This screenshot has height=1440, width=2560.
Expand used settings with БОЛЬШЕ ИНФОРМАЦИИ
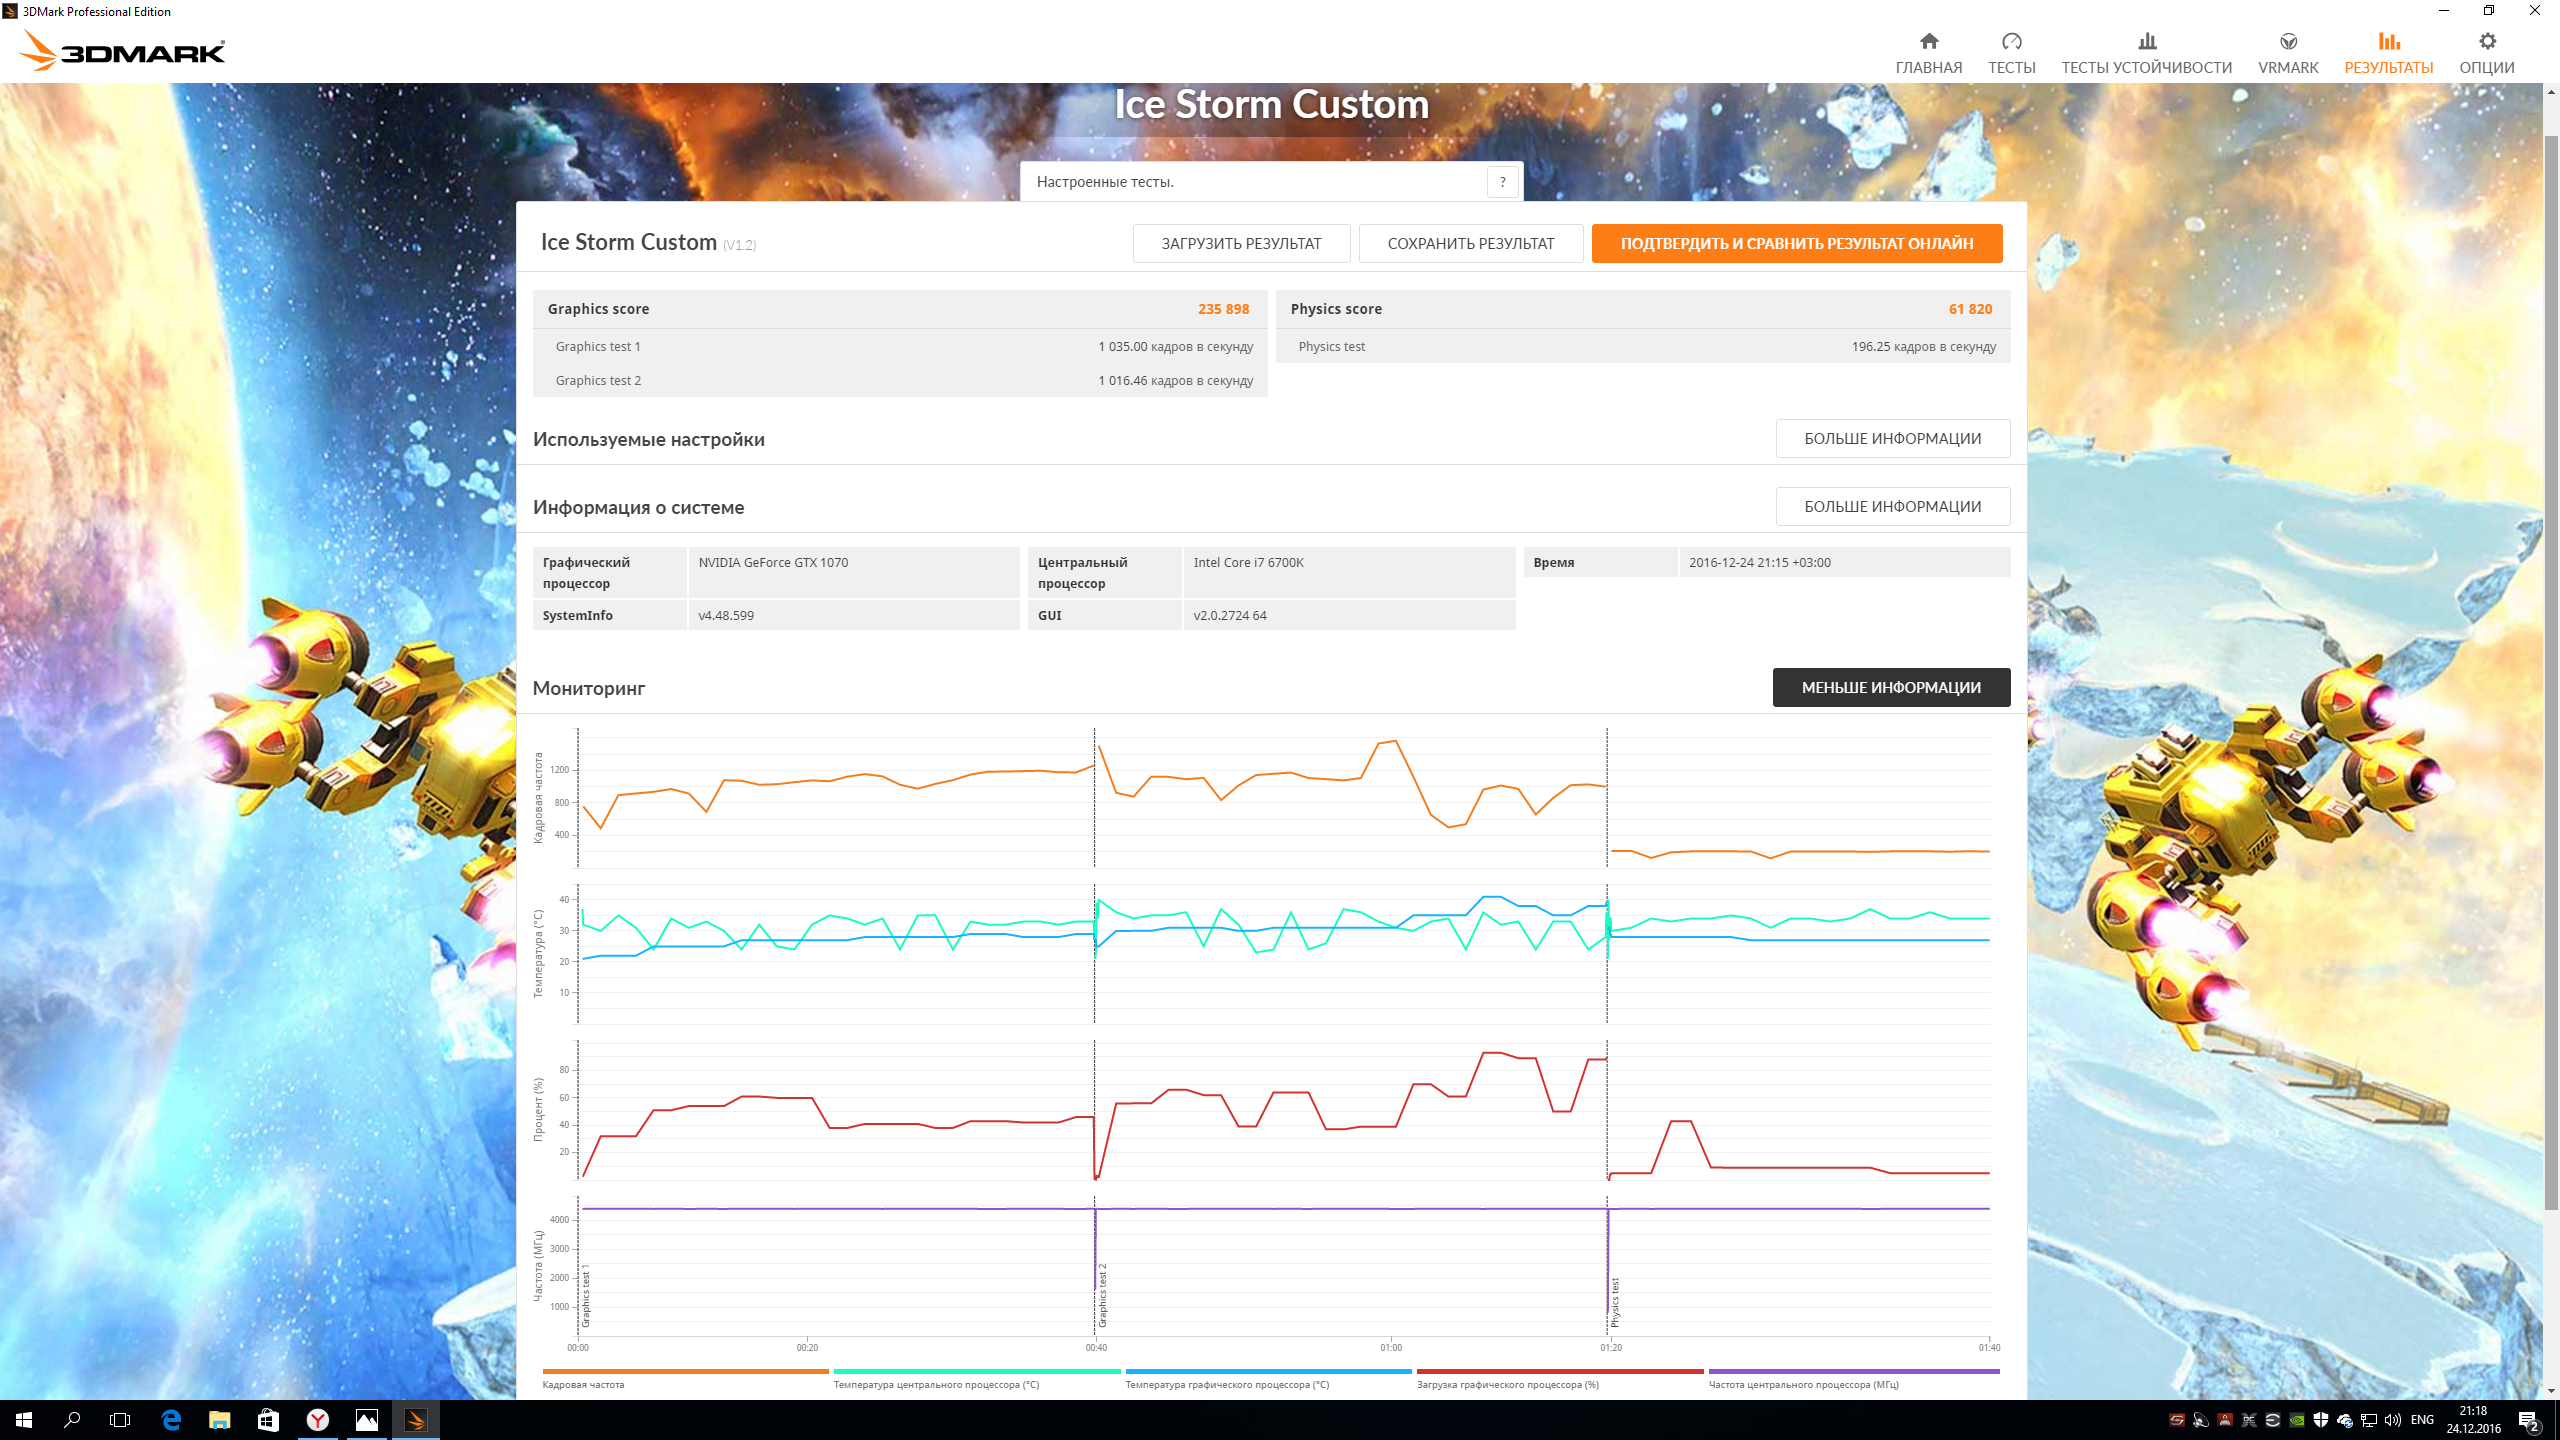[x=1892, y=439]
